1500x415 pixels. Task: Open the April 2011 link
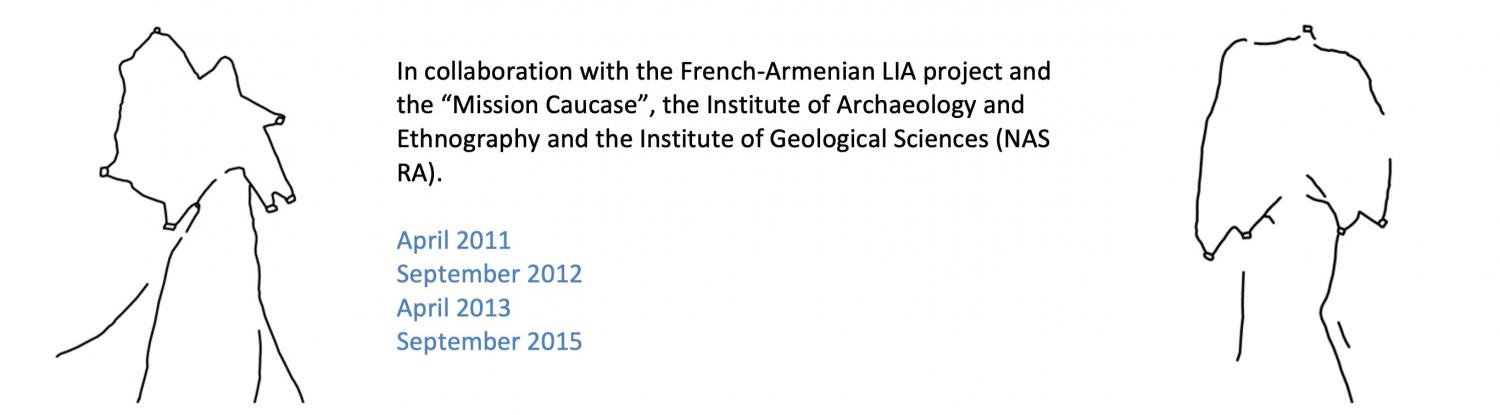click(453, 240)
